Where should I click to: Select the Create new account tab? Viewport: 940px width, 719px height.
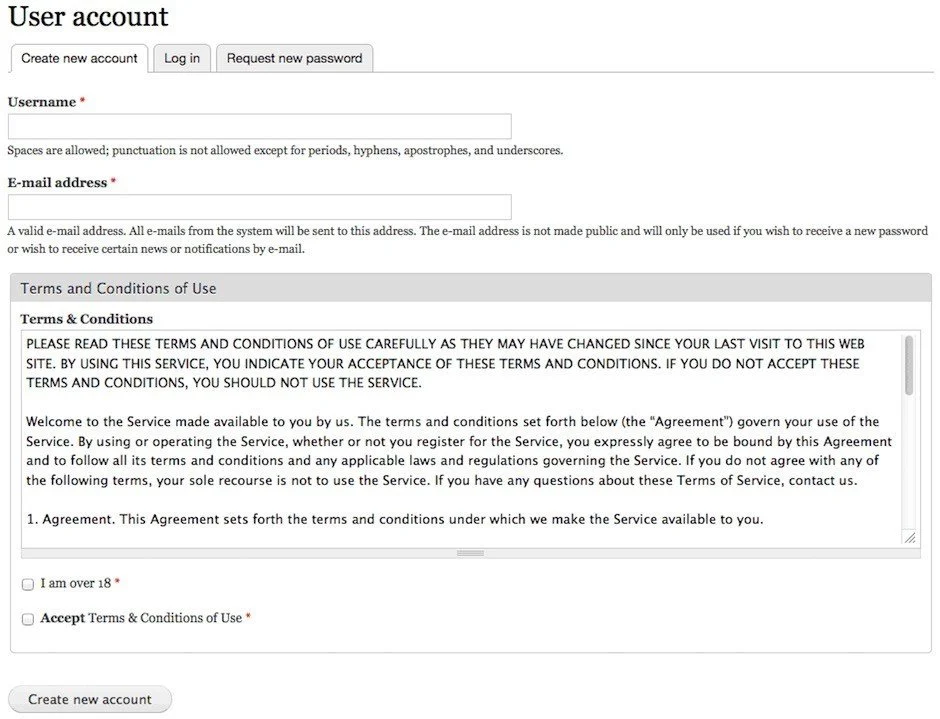pyautogui.click(x=78, y=58)
